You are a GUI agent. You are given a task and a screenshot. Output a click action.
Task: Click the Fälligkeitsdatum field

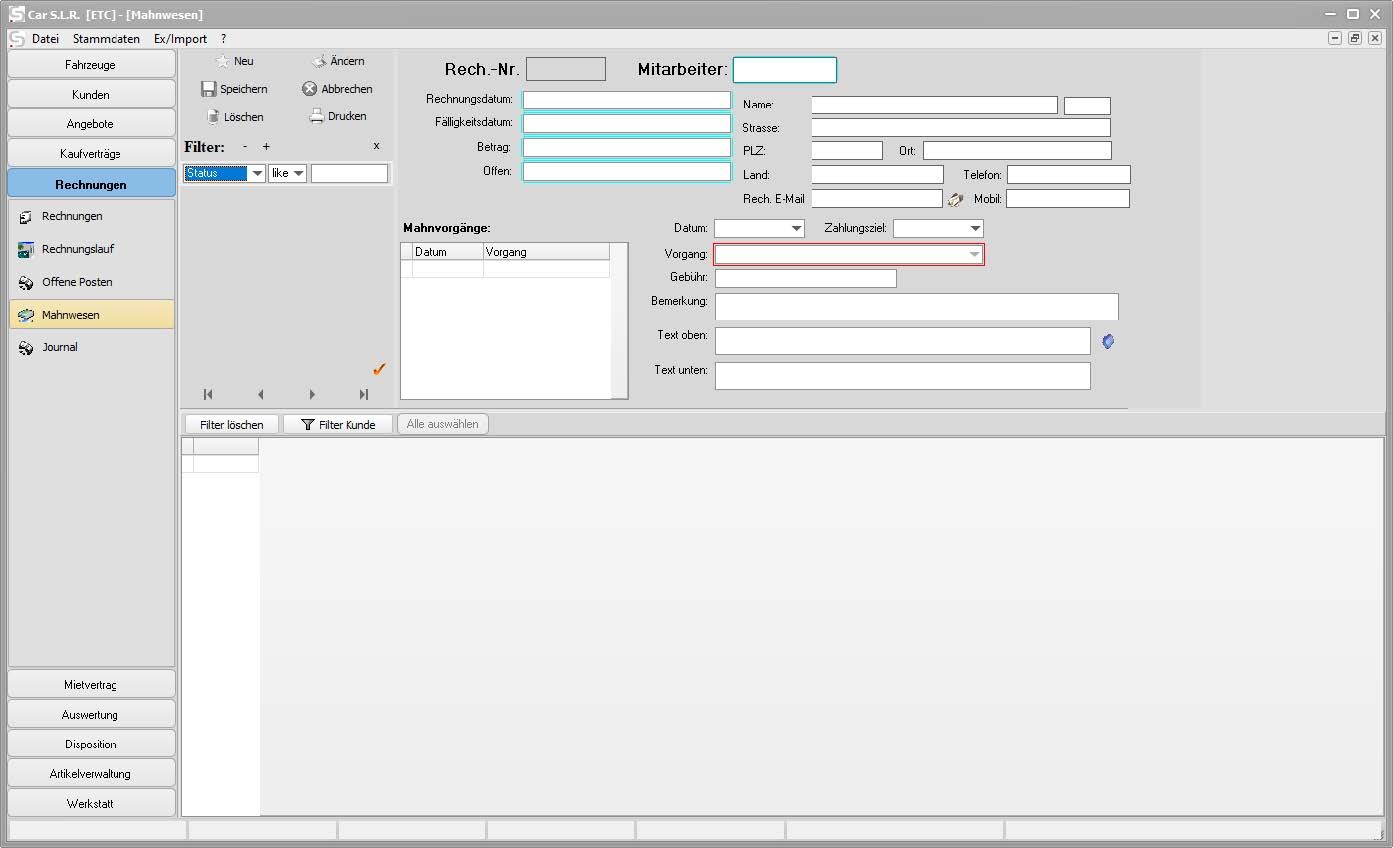click(627, 123)
